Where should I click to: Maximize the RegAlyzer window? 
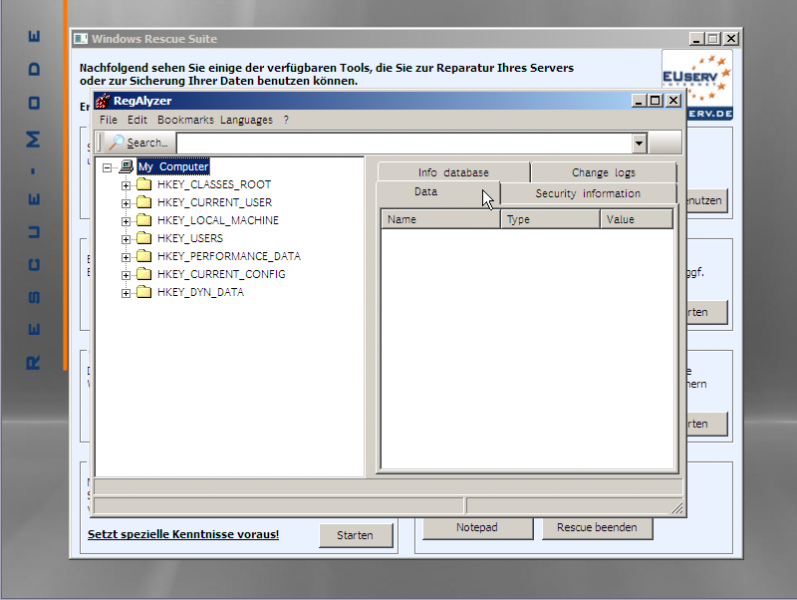655,101
